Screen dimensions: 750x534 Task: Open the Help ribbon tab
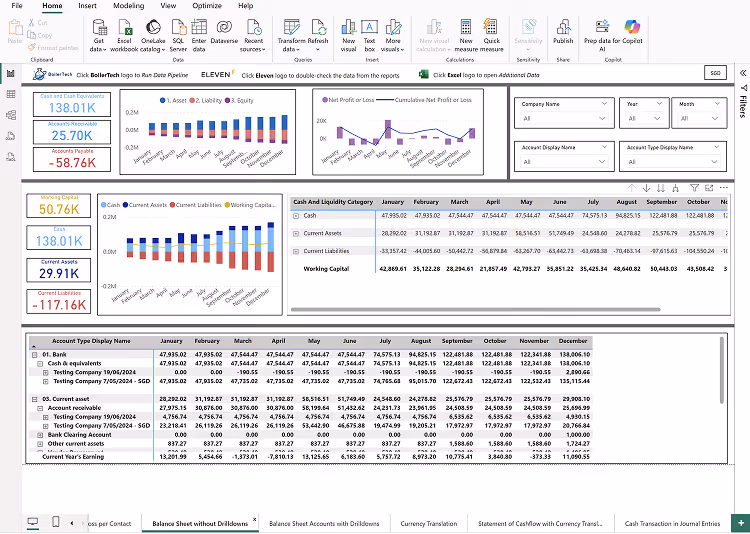[245, 6]
